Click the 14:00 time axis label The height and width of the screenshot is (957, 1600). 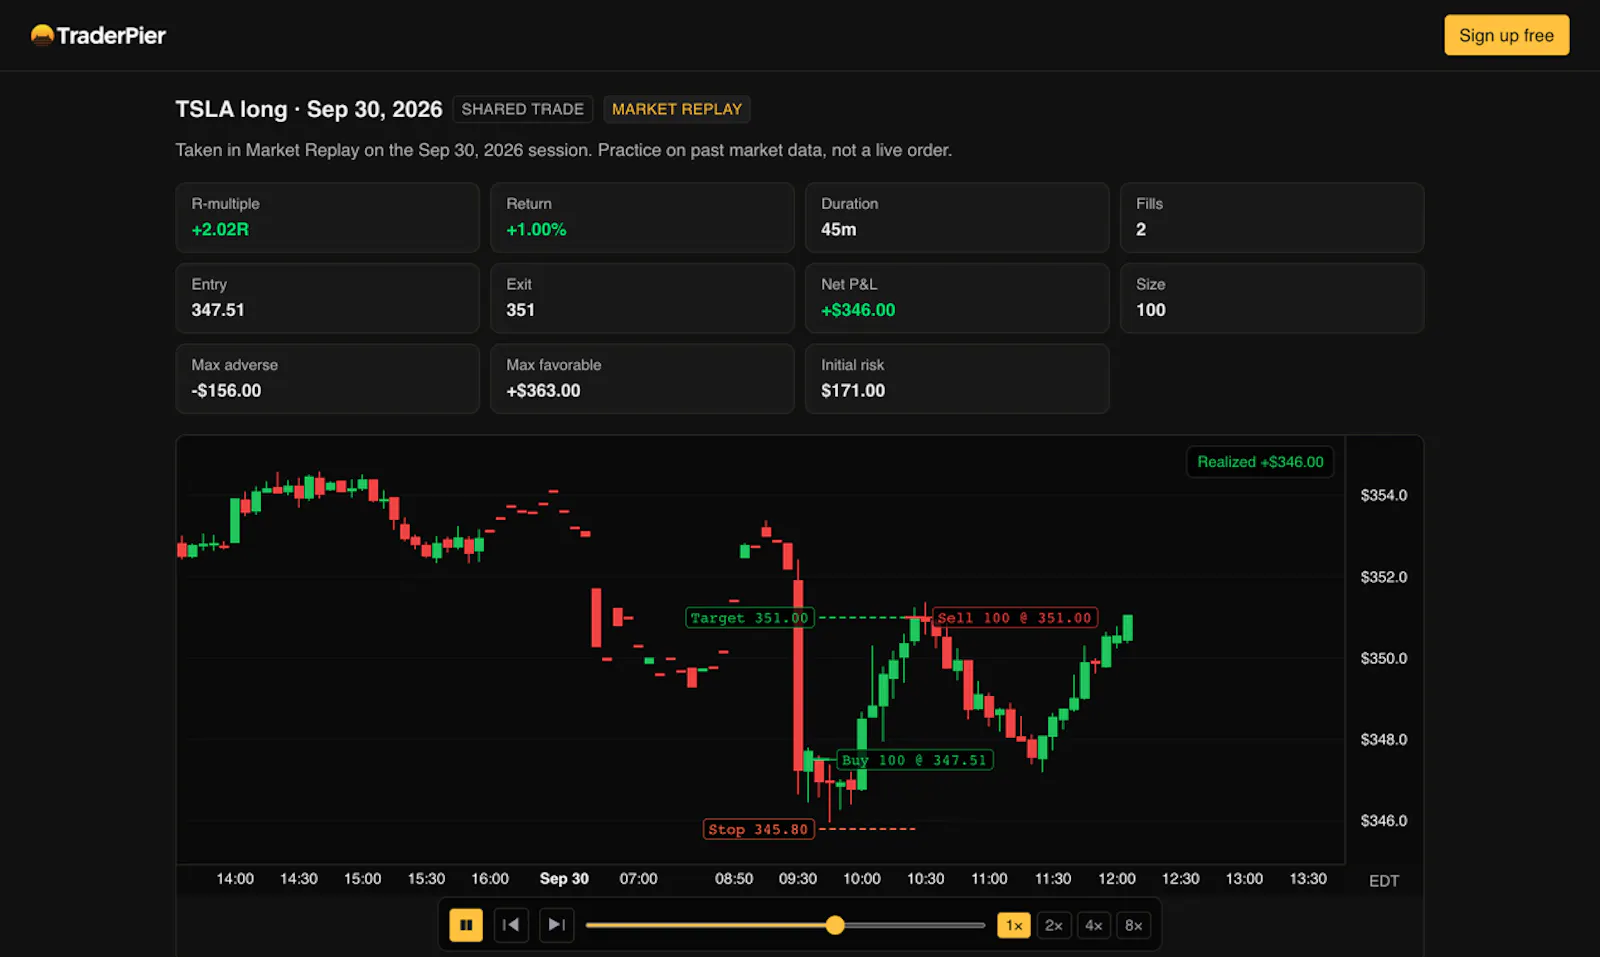(235, 878)
